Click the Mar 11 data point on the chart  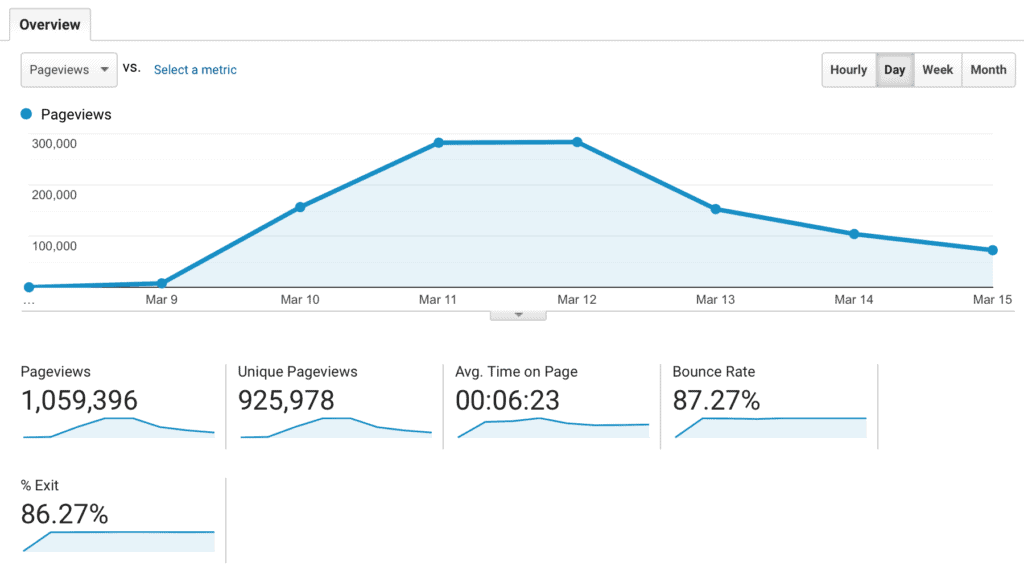(438, 143)
